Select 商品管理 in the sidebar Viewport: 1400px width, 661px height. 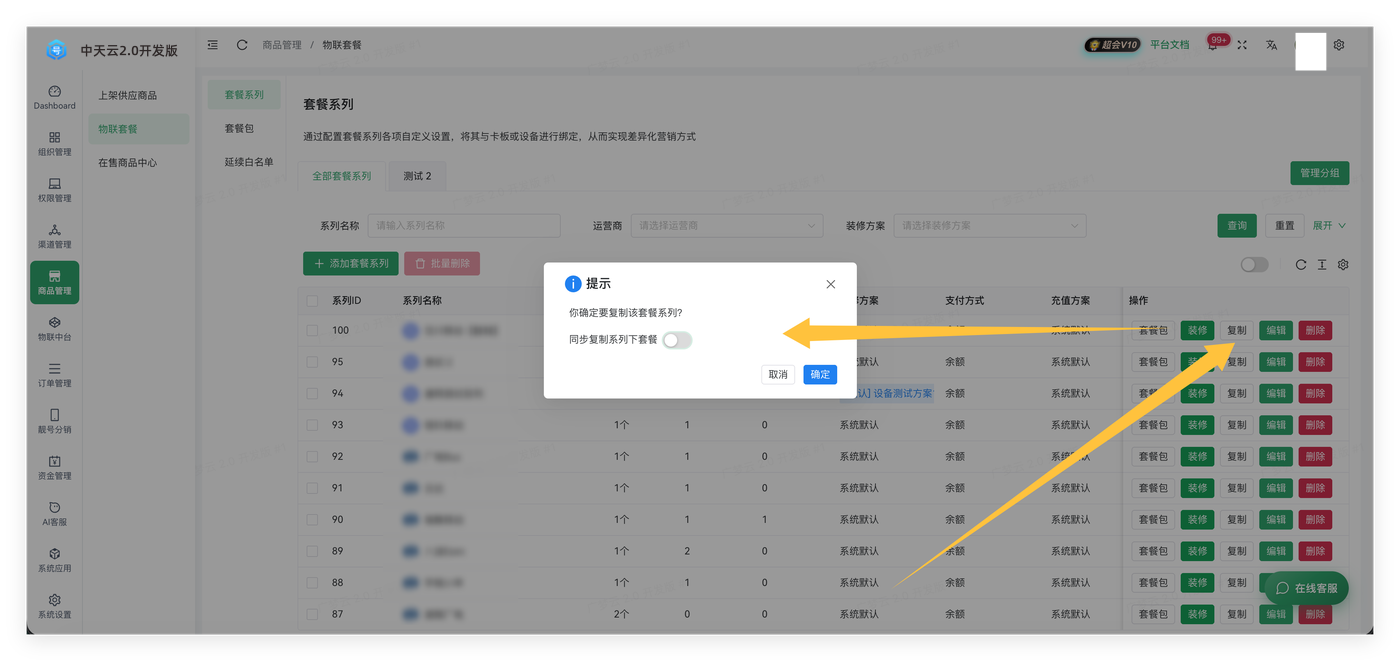[54, 283]
